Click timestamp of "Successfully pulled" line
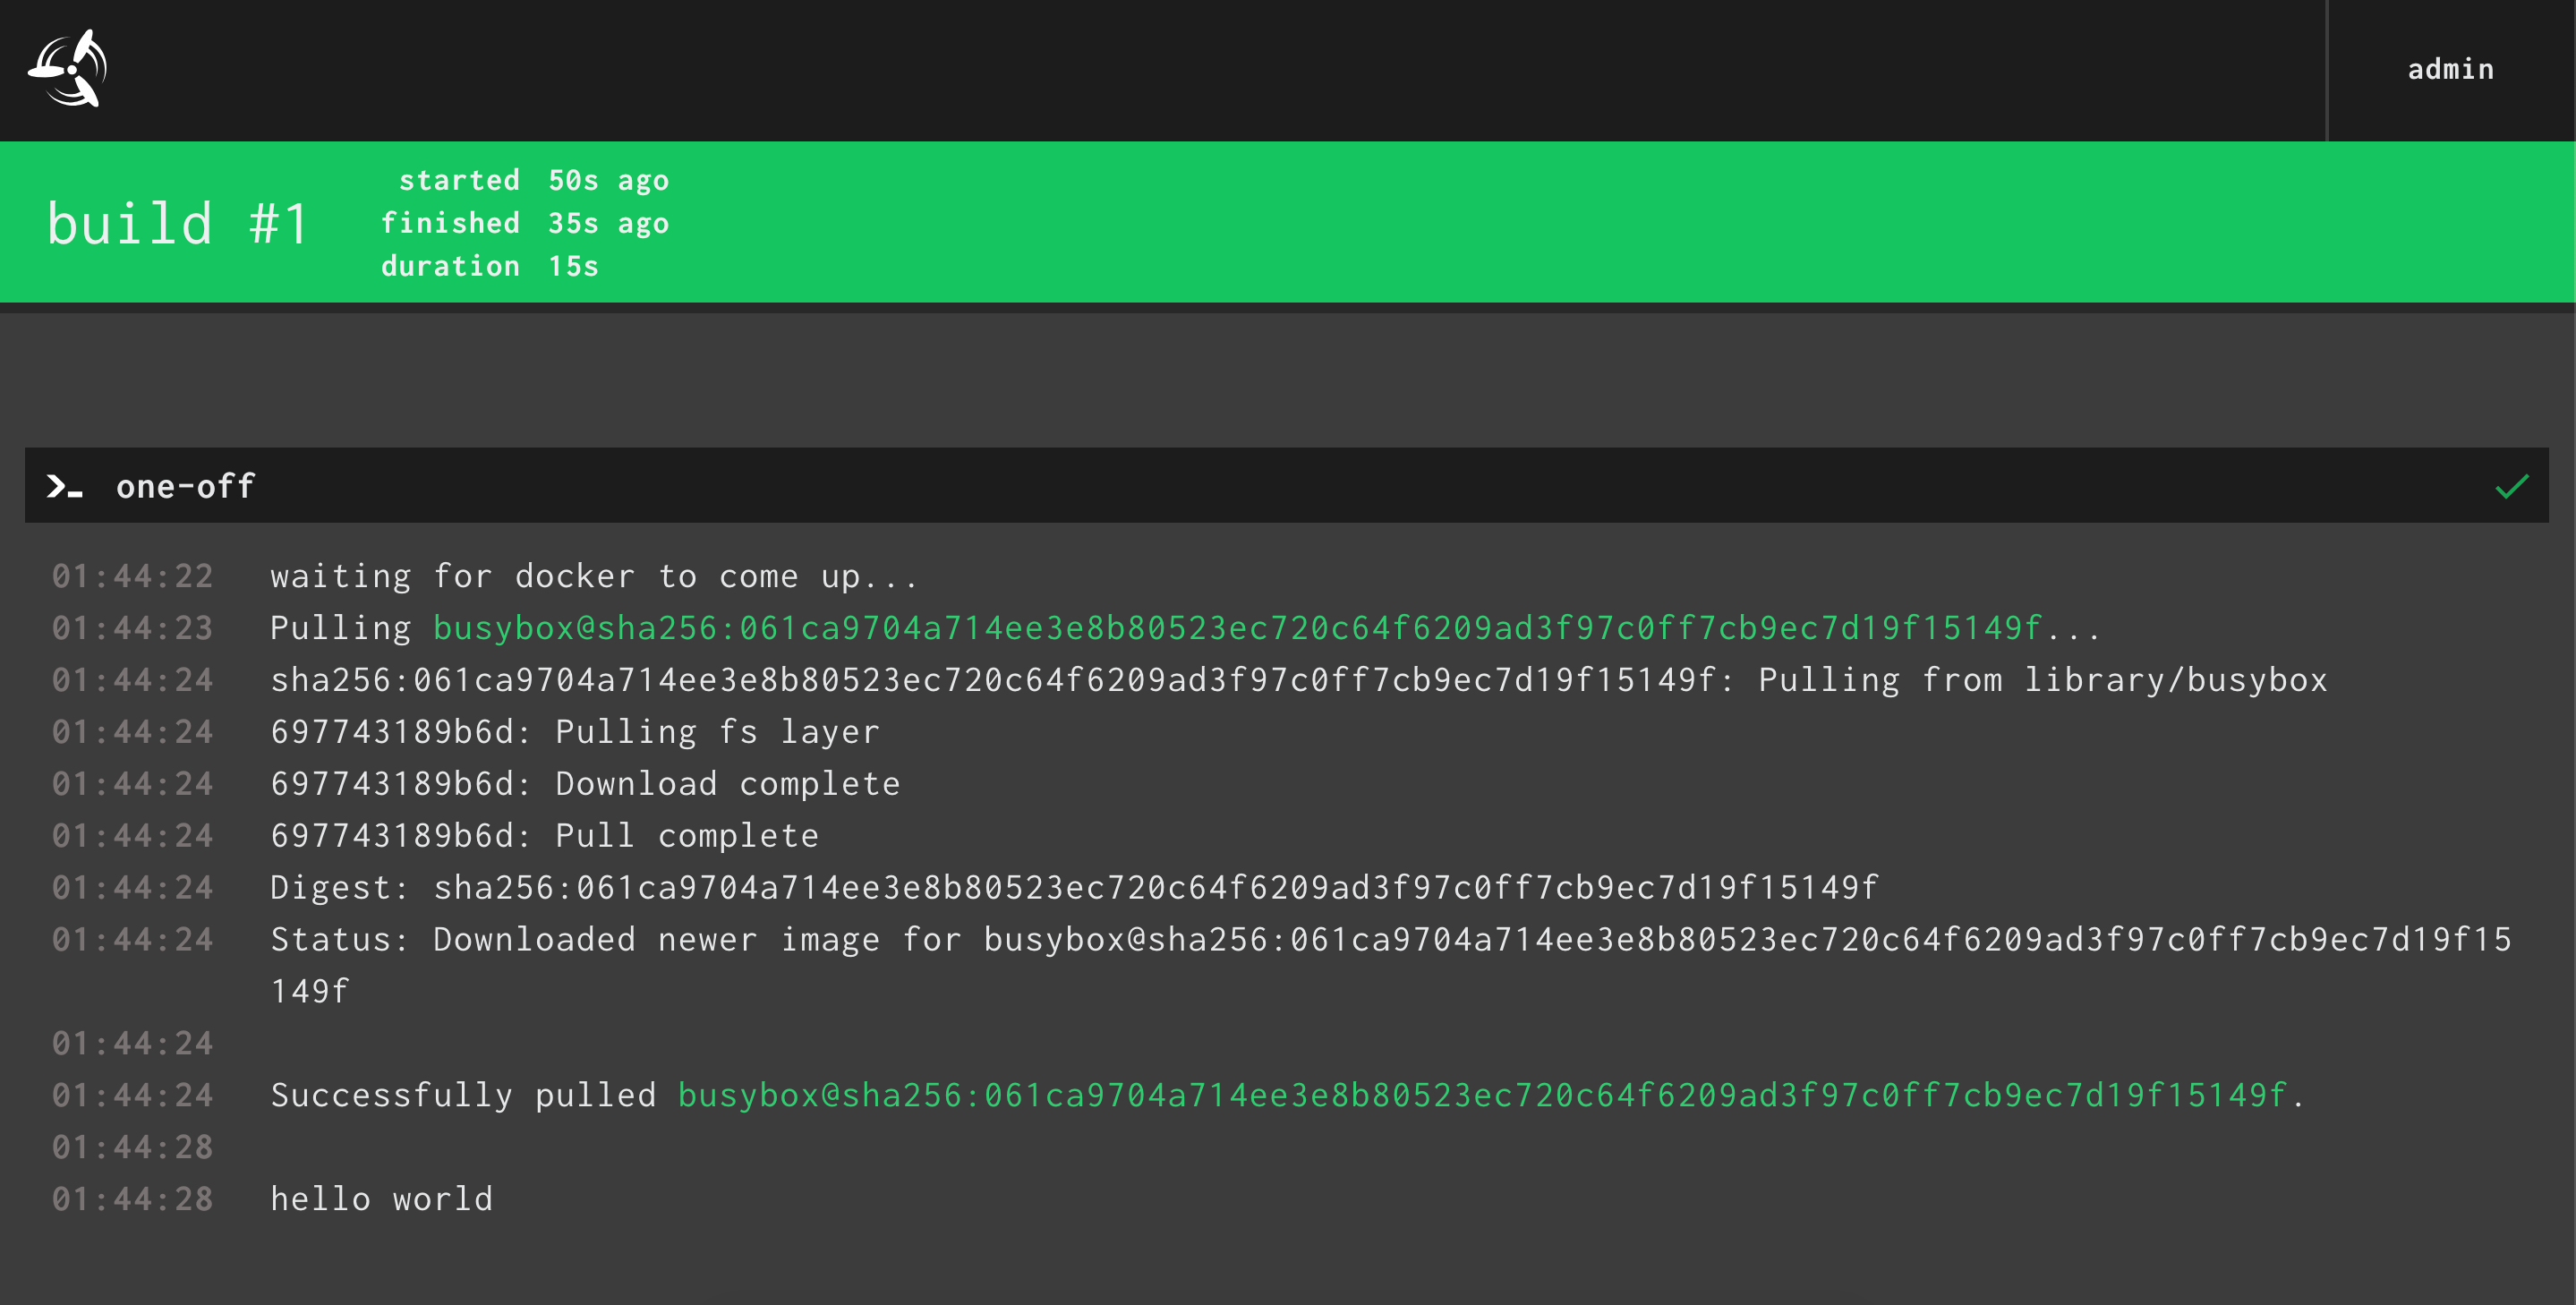 pyautogui.click(x=133, y=1096)
